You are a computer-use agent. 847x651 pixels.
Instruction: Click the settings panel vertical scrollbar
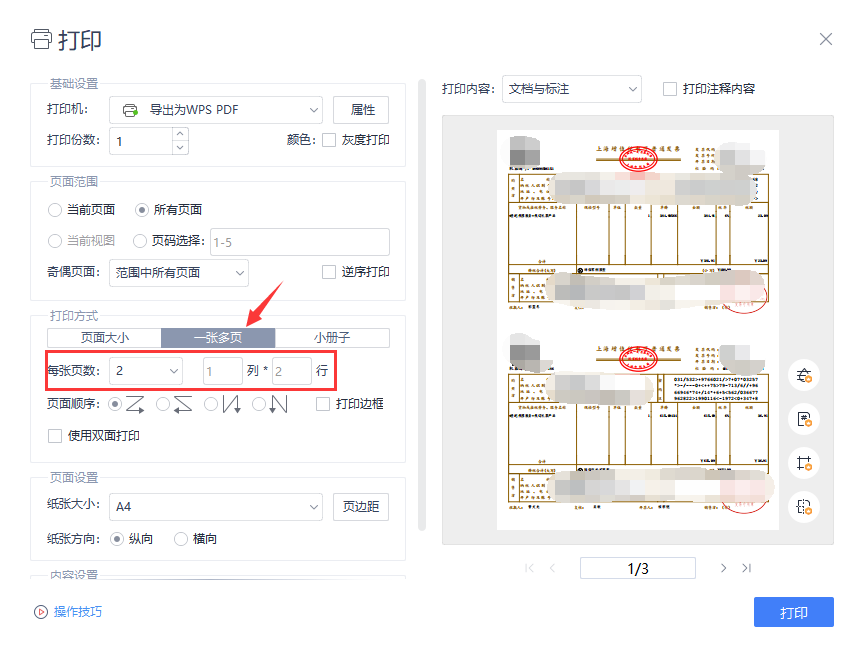click(x=422, y=305)
